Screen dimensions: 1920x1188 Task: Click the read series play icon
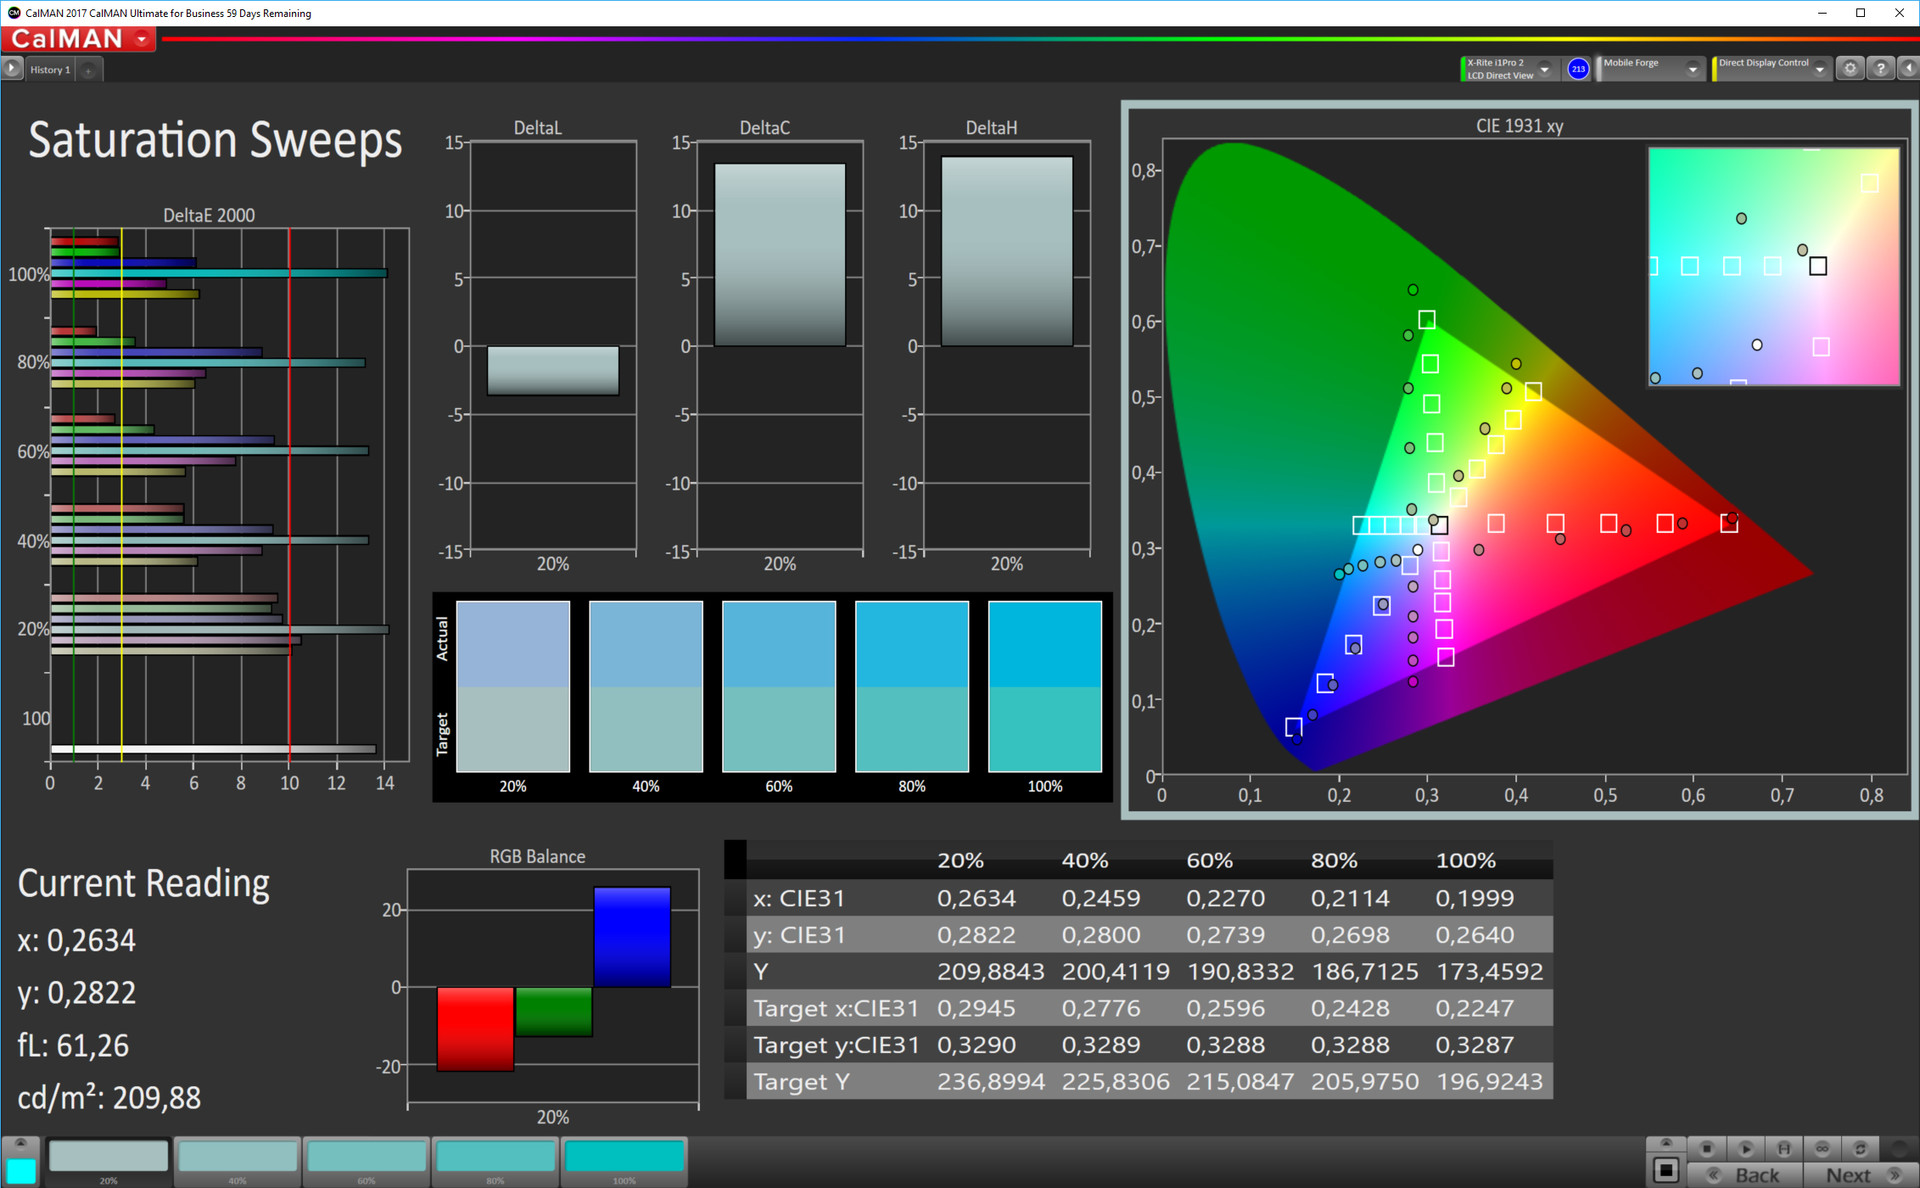click(x=1745, y=1148)
